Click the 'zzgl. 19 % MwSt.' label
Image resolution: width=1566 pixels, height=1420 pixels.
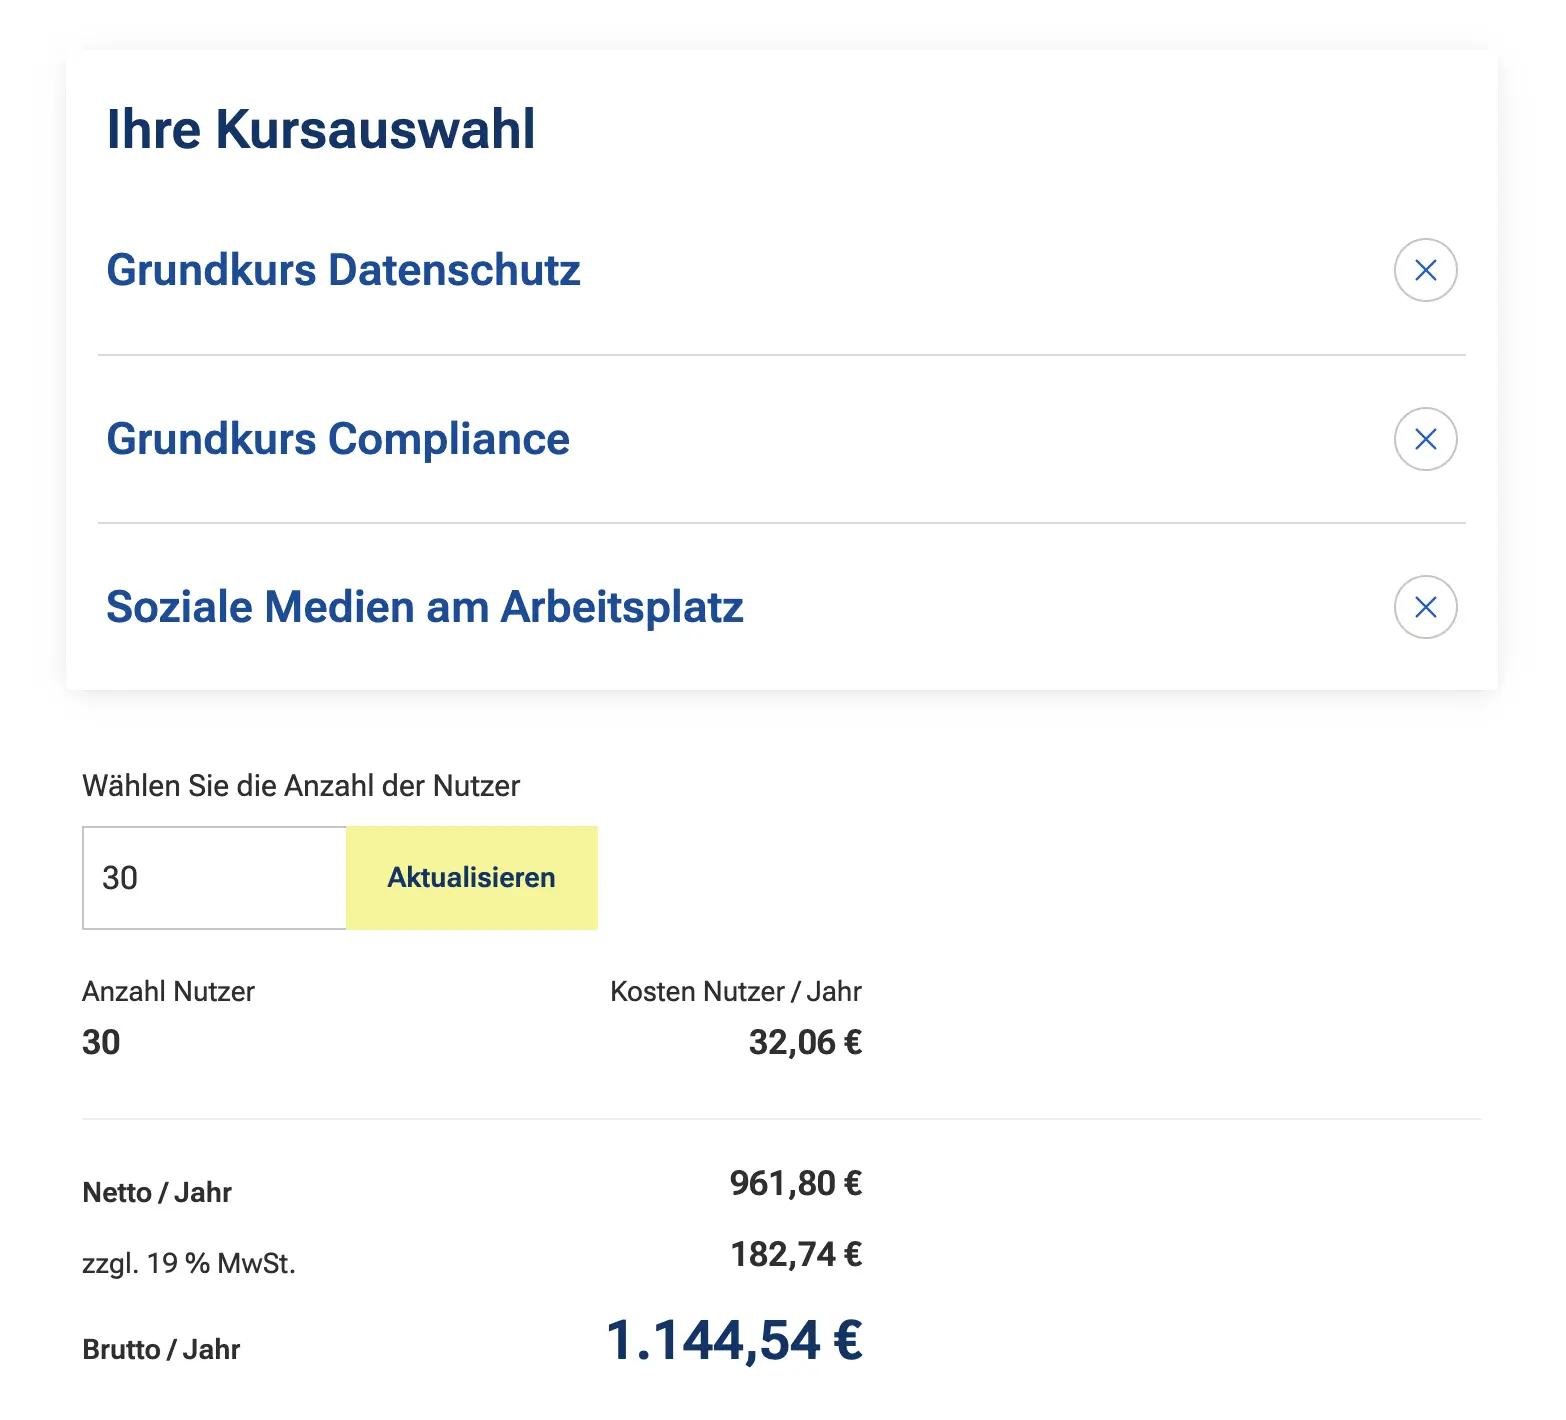[189, 1263]
